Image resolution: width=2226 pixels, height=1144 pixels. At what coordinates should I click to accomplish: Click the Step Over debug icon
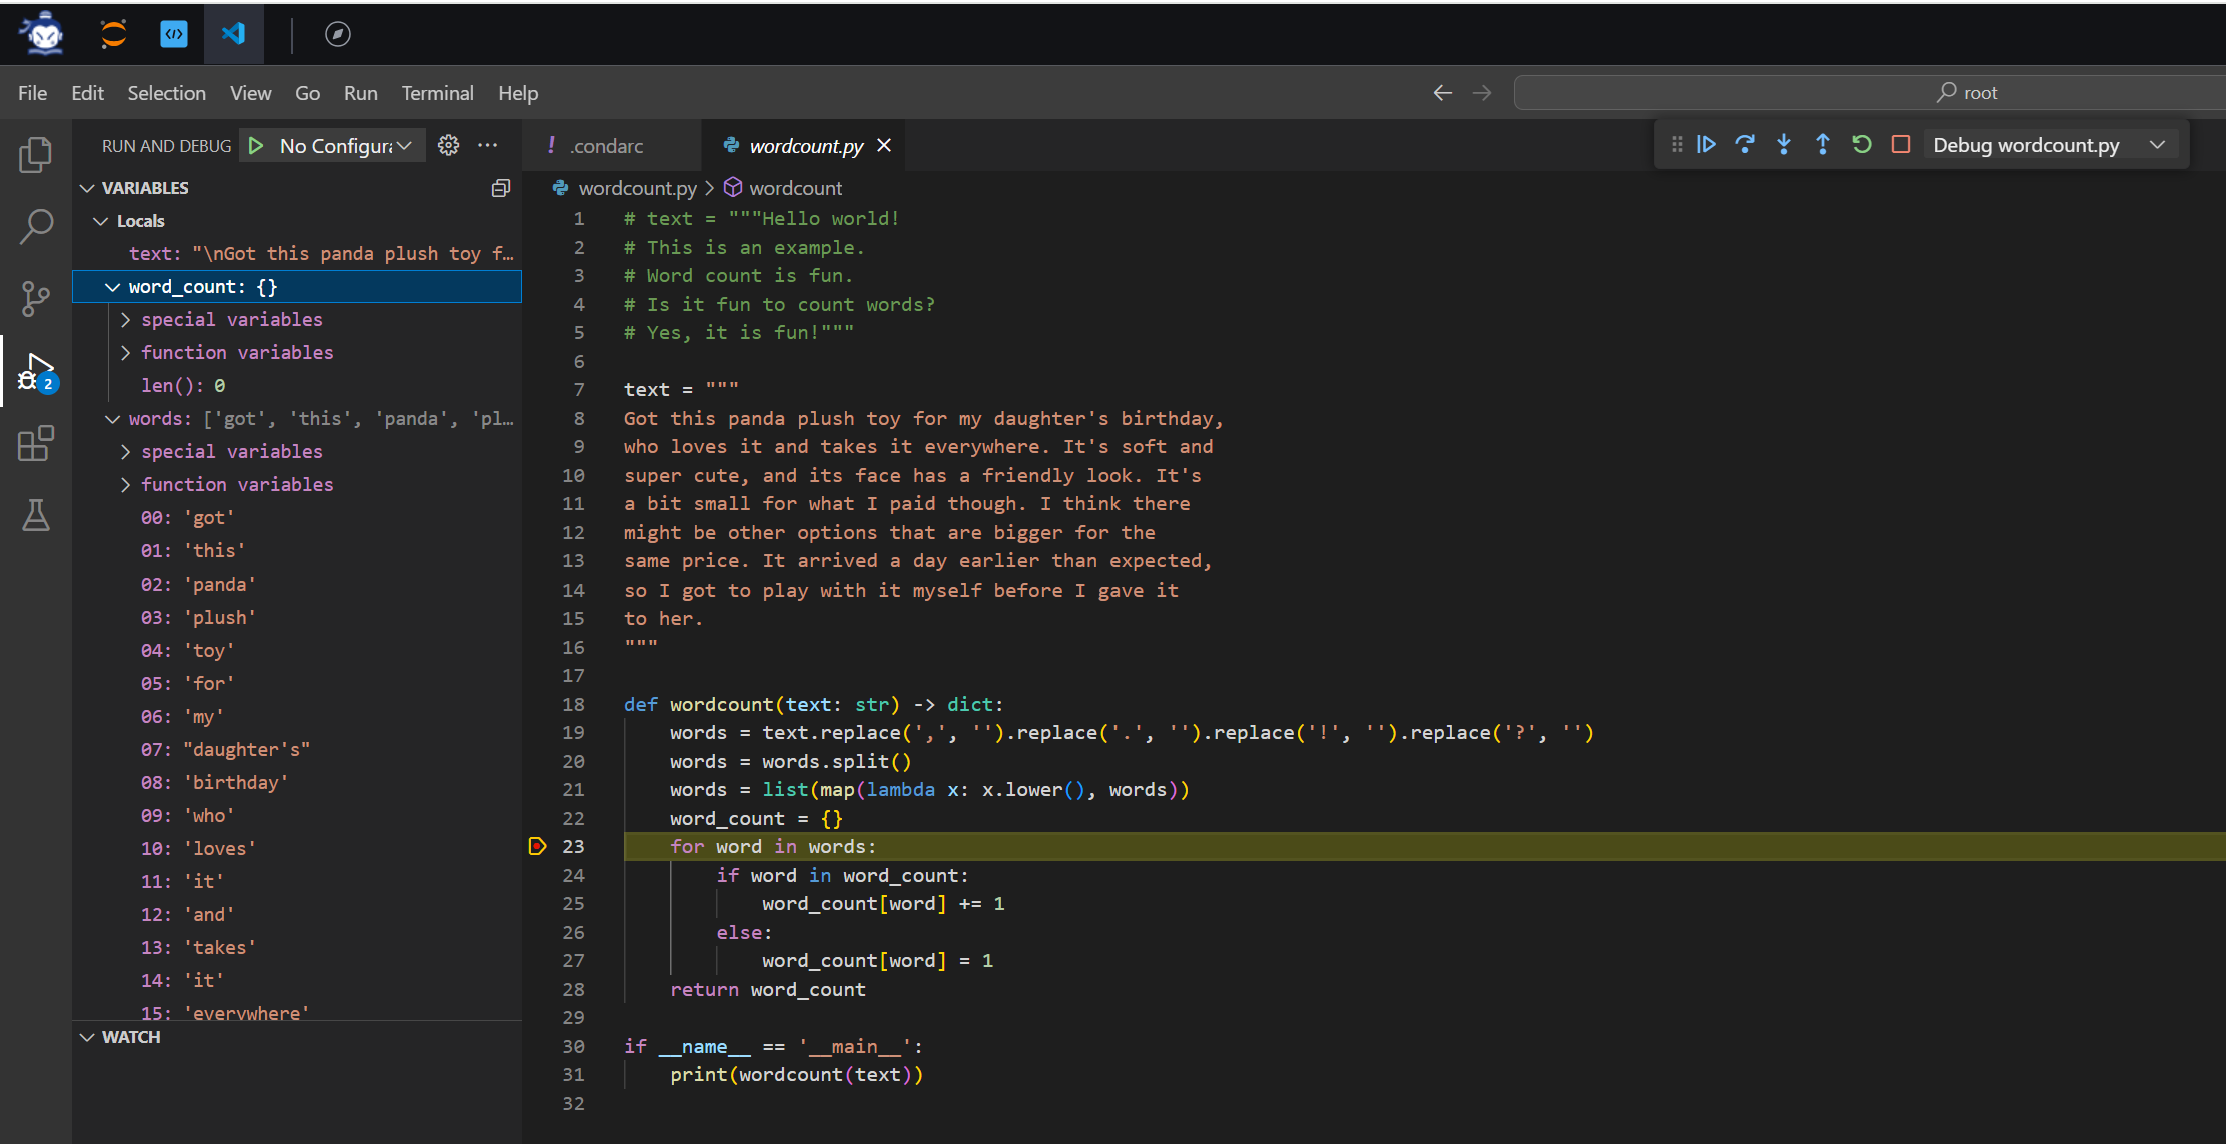(1745, 145)
